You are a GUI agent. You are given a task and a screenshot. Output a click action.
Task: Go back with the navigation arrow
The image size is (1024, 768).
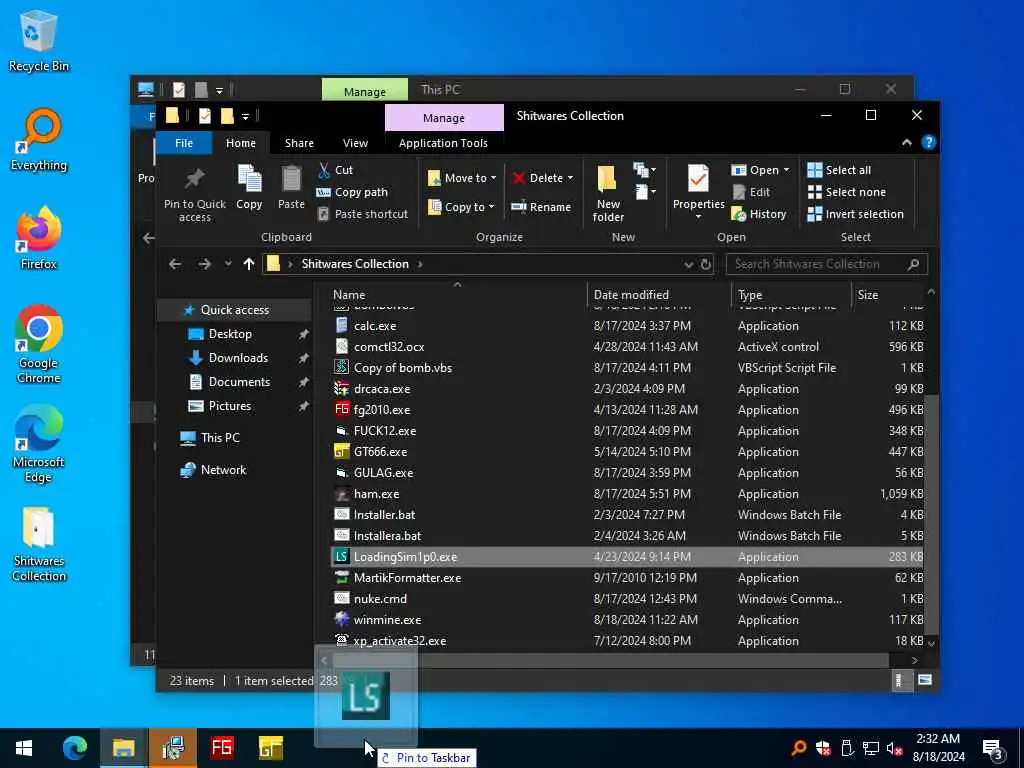coord(174,264)
